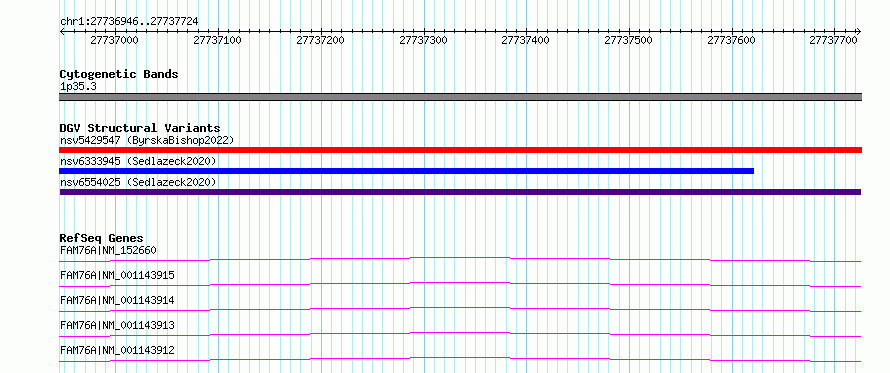Click the 27737200 ruler tick label
The image size is (890, 373).
[x=320, y=40]
